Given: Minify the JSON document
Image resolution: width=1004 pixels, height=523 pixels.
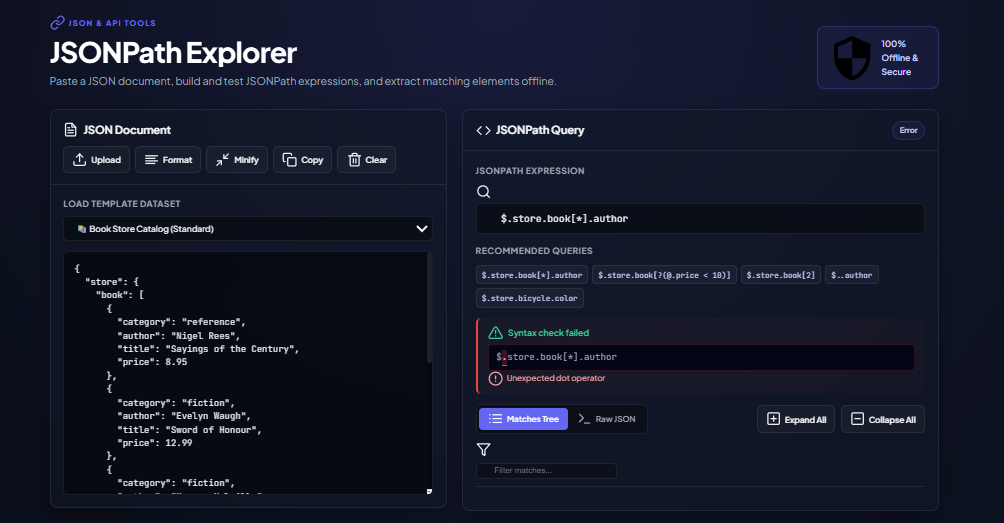Looking at the screenshot, I should (237, 160).
